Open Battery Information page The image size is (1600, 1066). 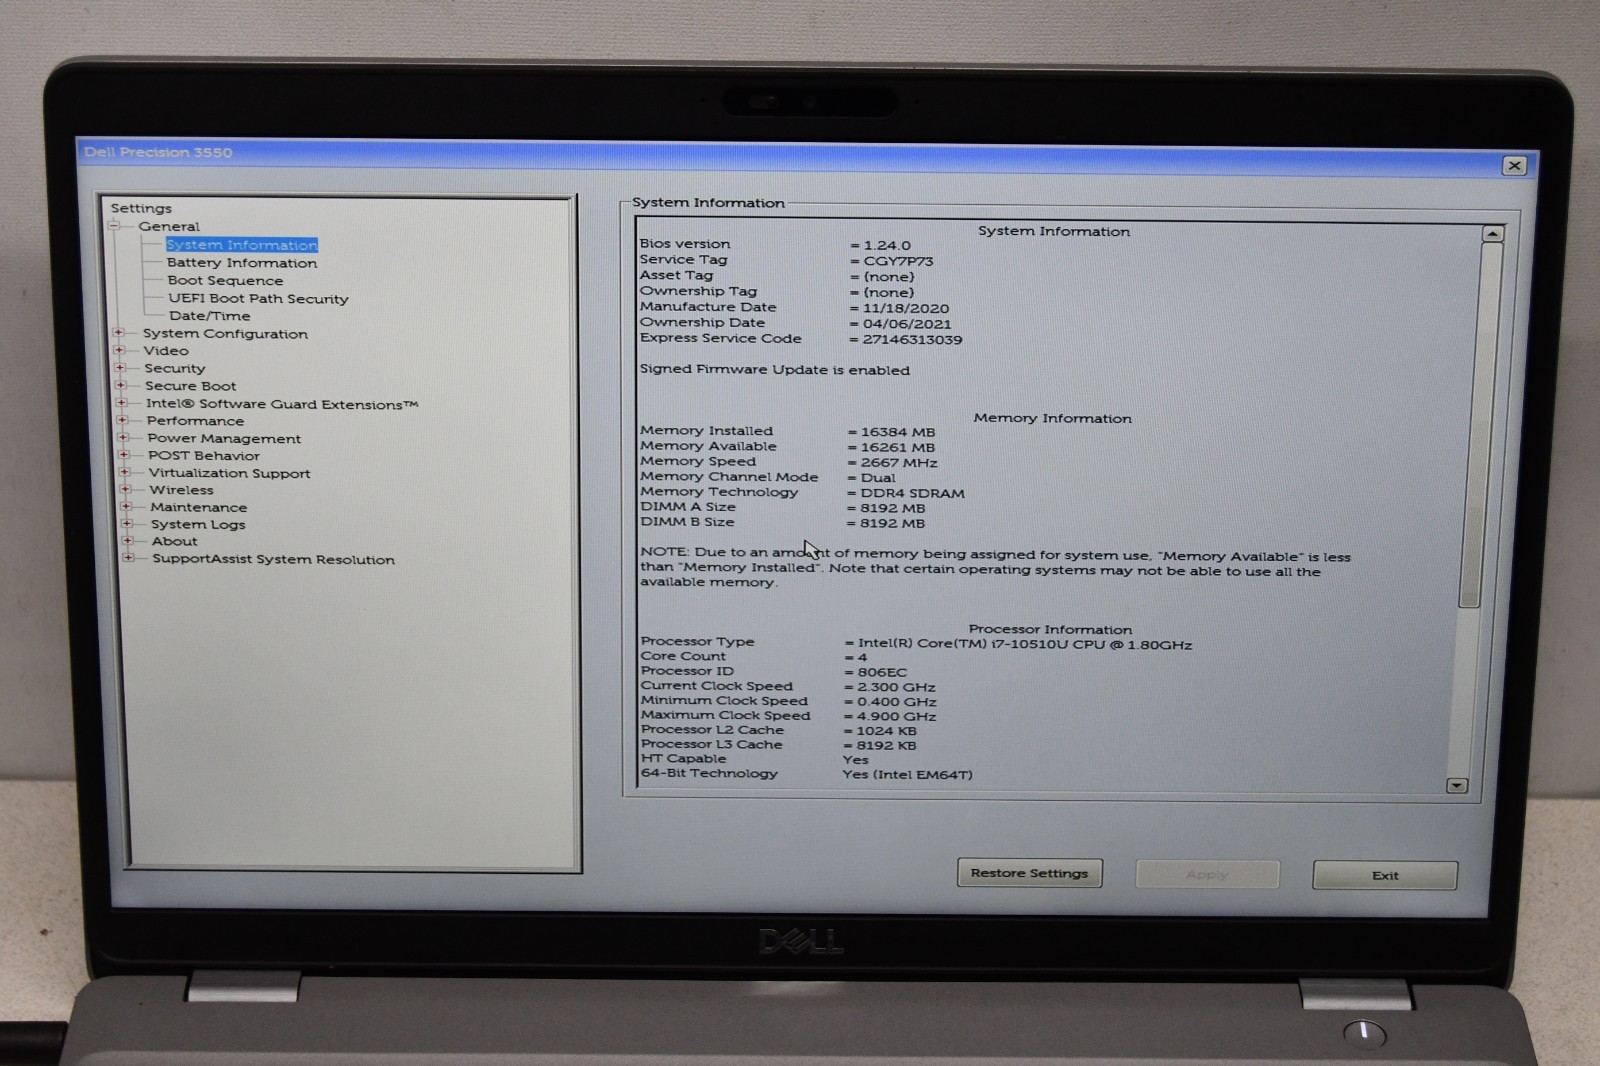pos(242,263)
